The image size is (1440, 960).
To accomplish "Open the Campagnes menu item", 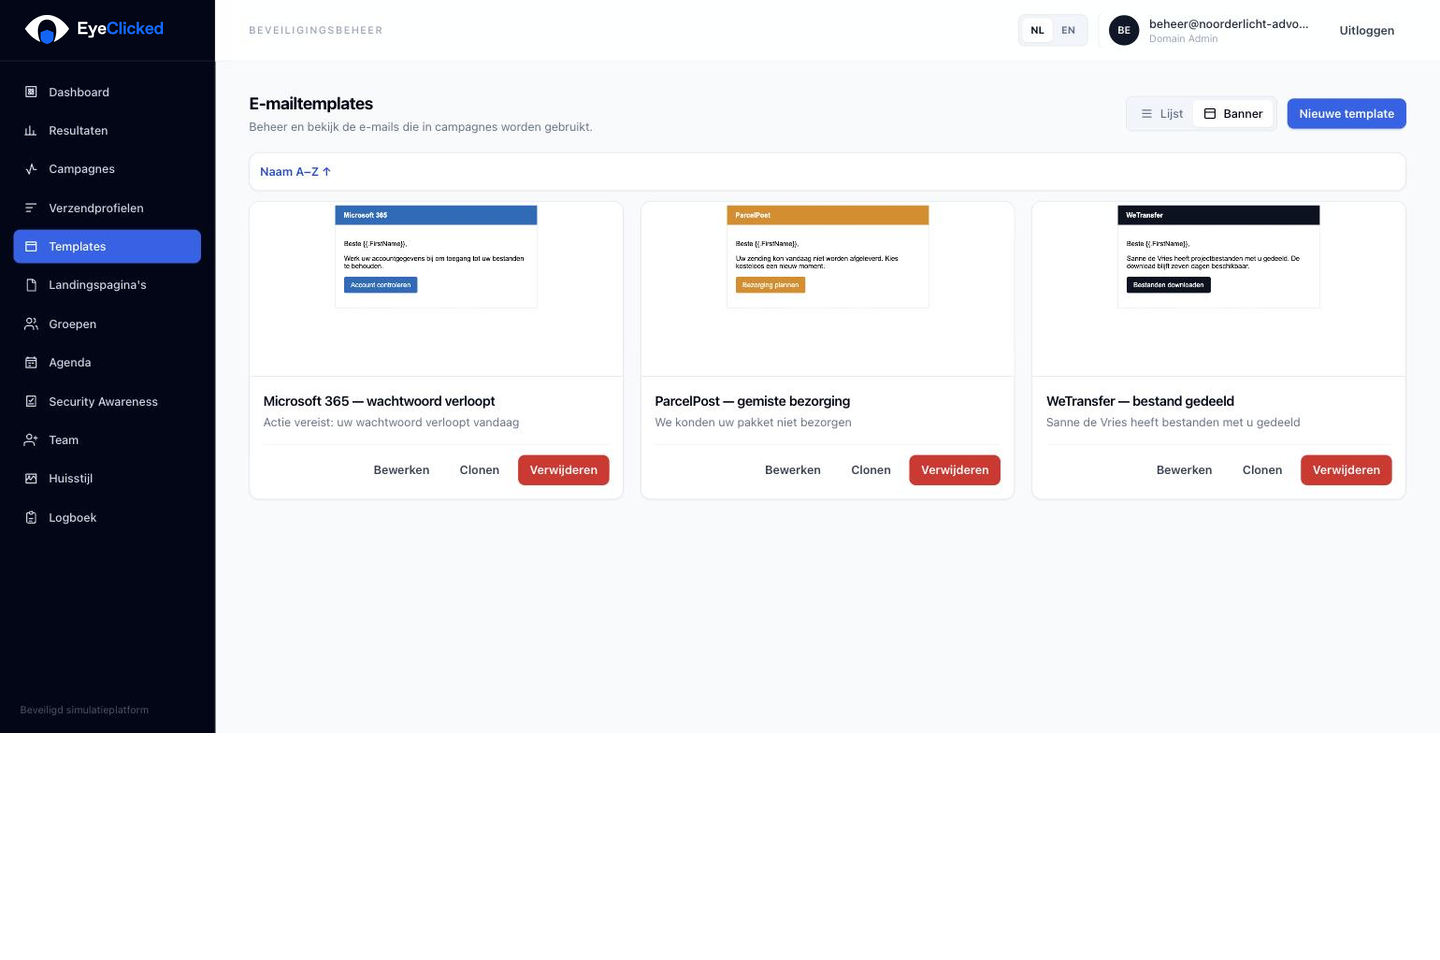I will click(107, 169).
